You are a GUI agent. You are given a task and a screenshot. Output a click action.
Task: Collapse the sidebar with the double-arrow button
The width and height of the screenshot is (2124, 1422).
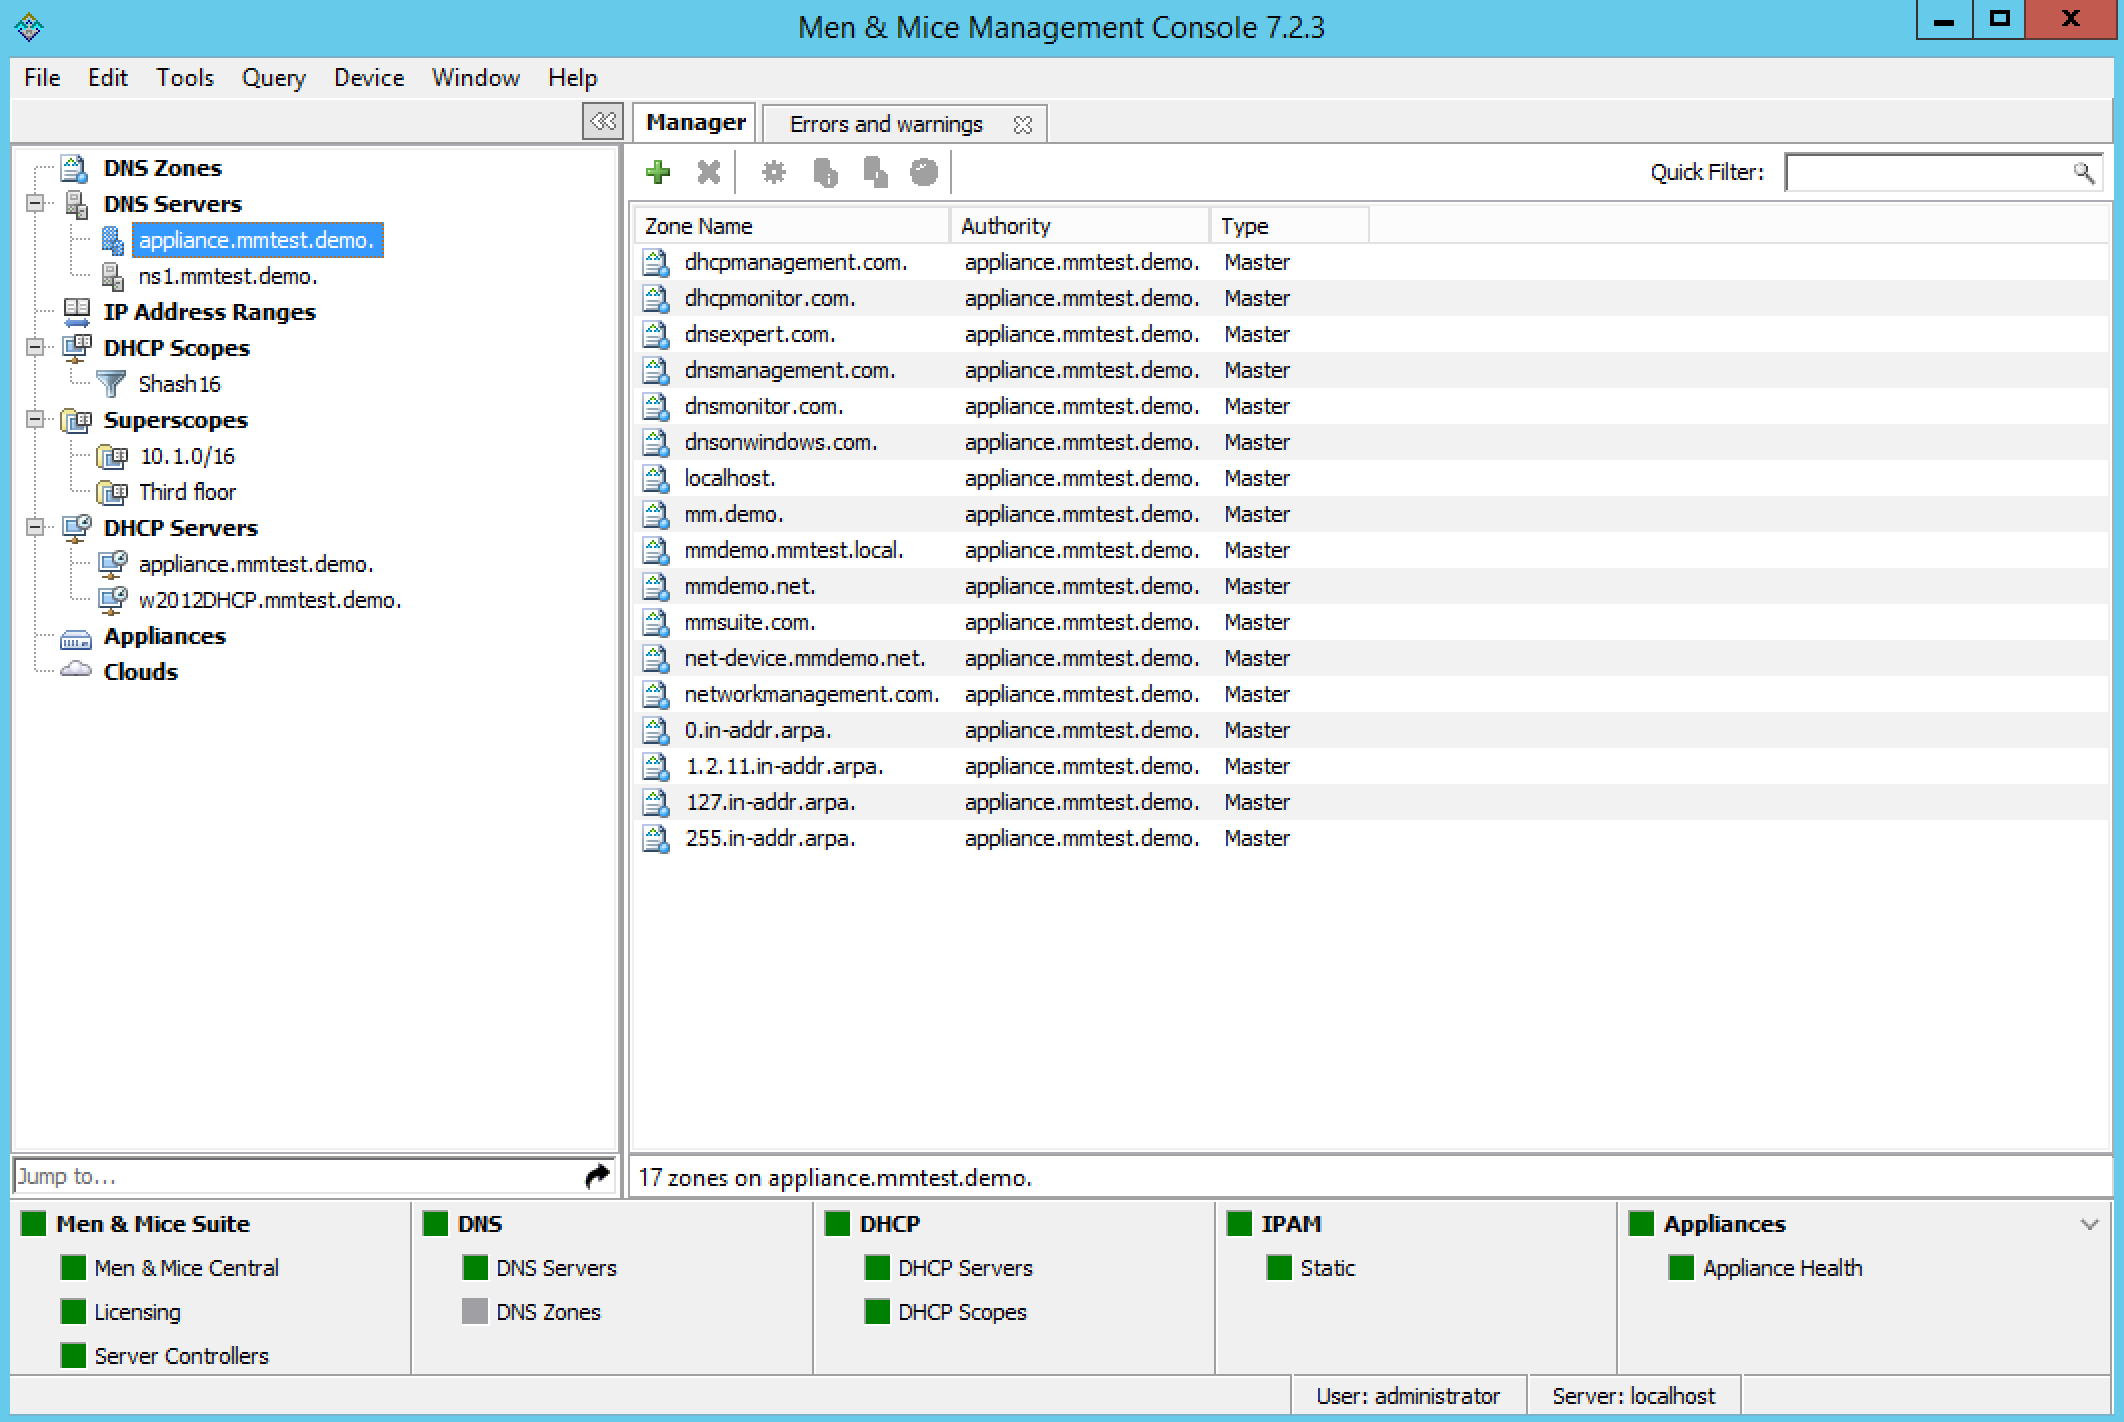[603, 120]
